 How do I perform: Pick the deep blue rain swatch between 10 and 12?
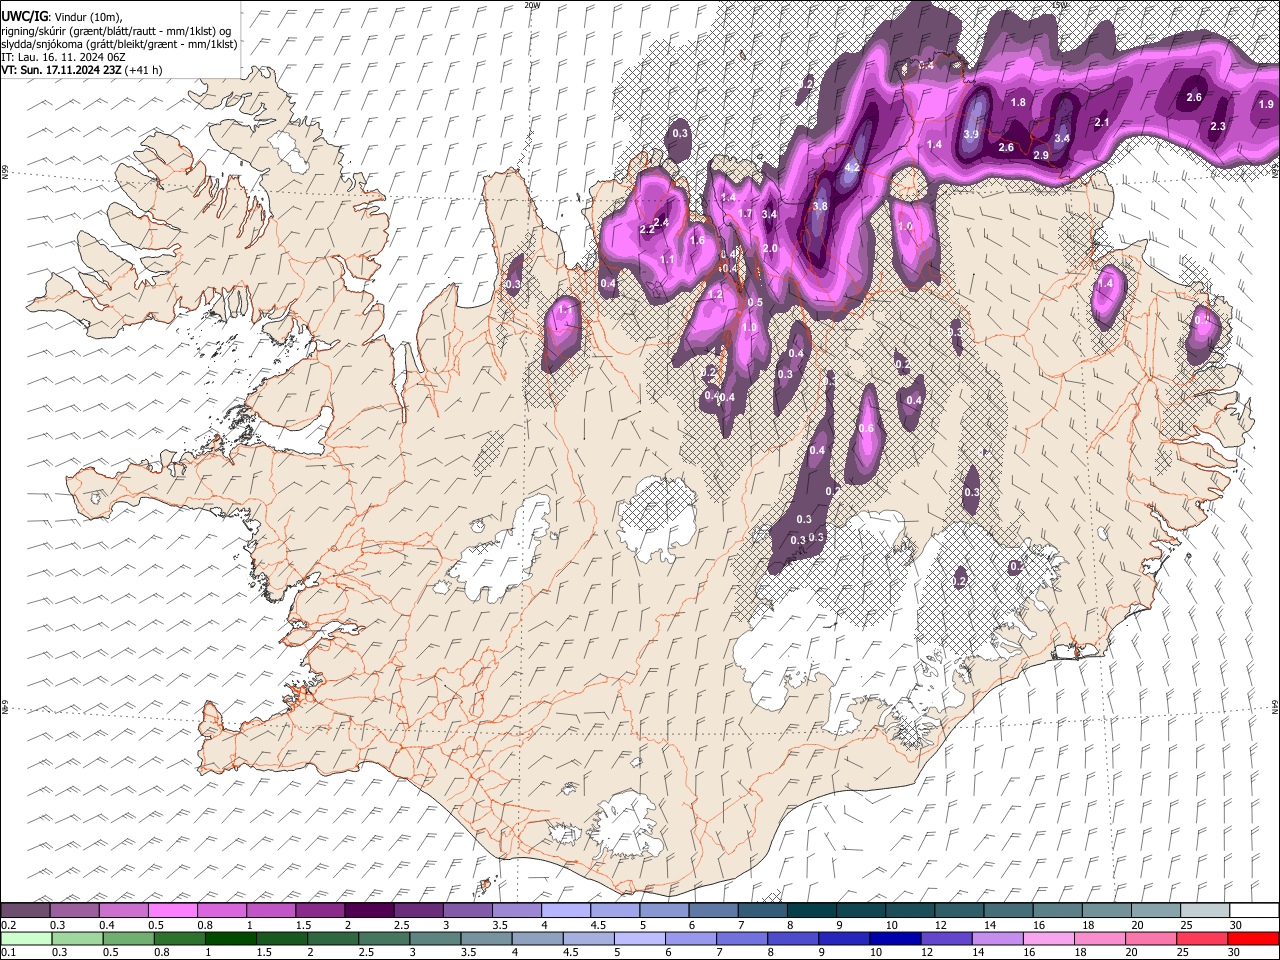point(896,938)
